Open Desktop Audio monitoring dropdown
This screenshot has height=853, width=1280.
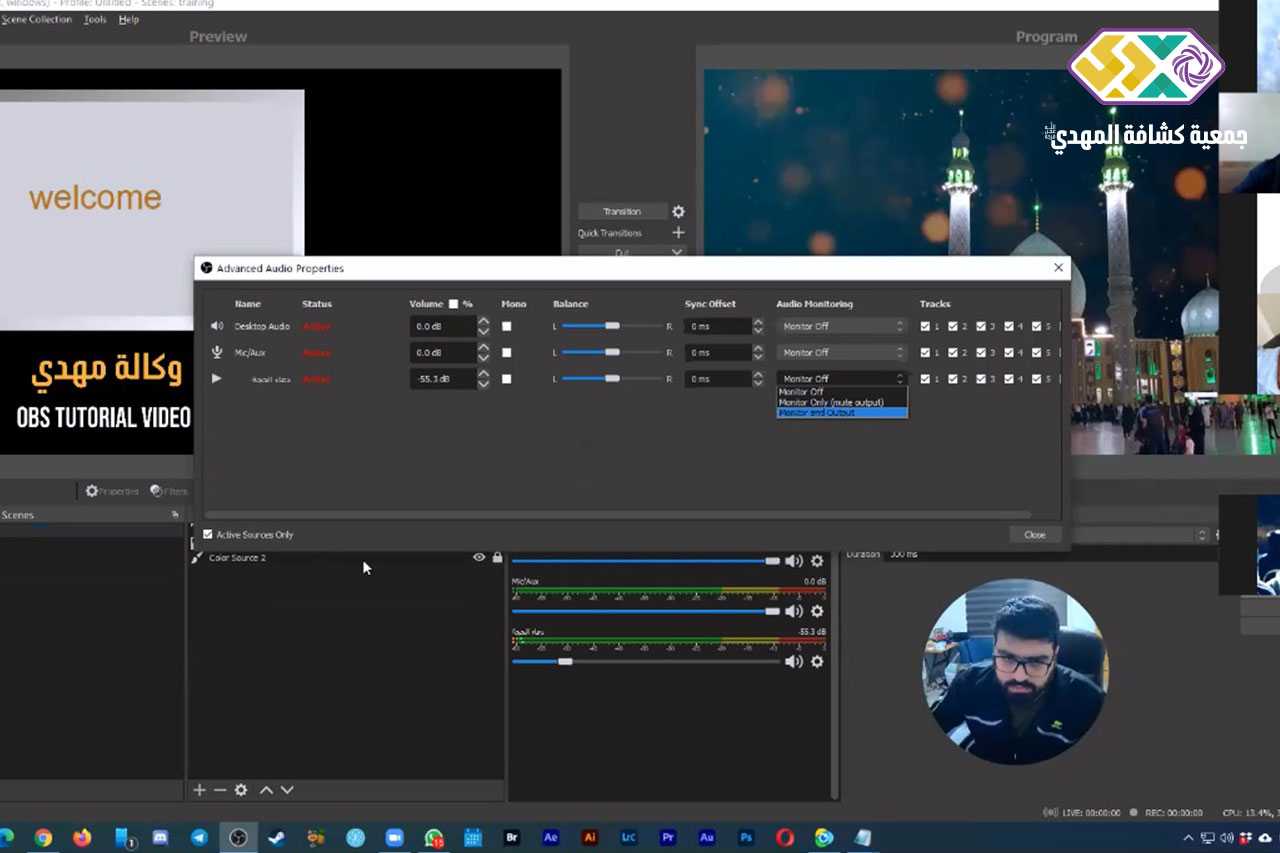pyautogui.click(x=841, y=326)
